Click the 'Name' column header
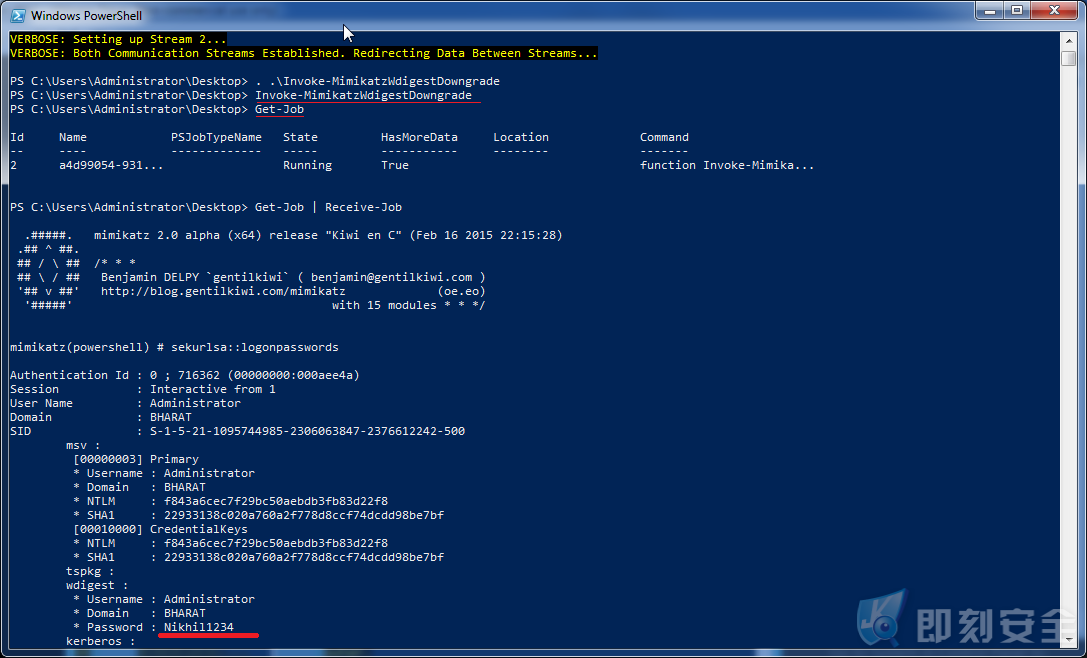Image resolution: width=1087 pixels, height=658 pixels. click(x=73, y=137)
